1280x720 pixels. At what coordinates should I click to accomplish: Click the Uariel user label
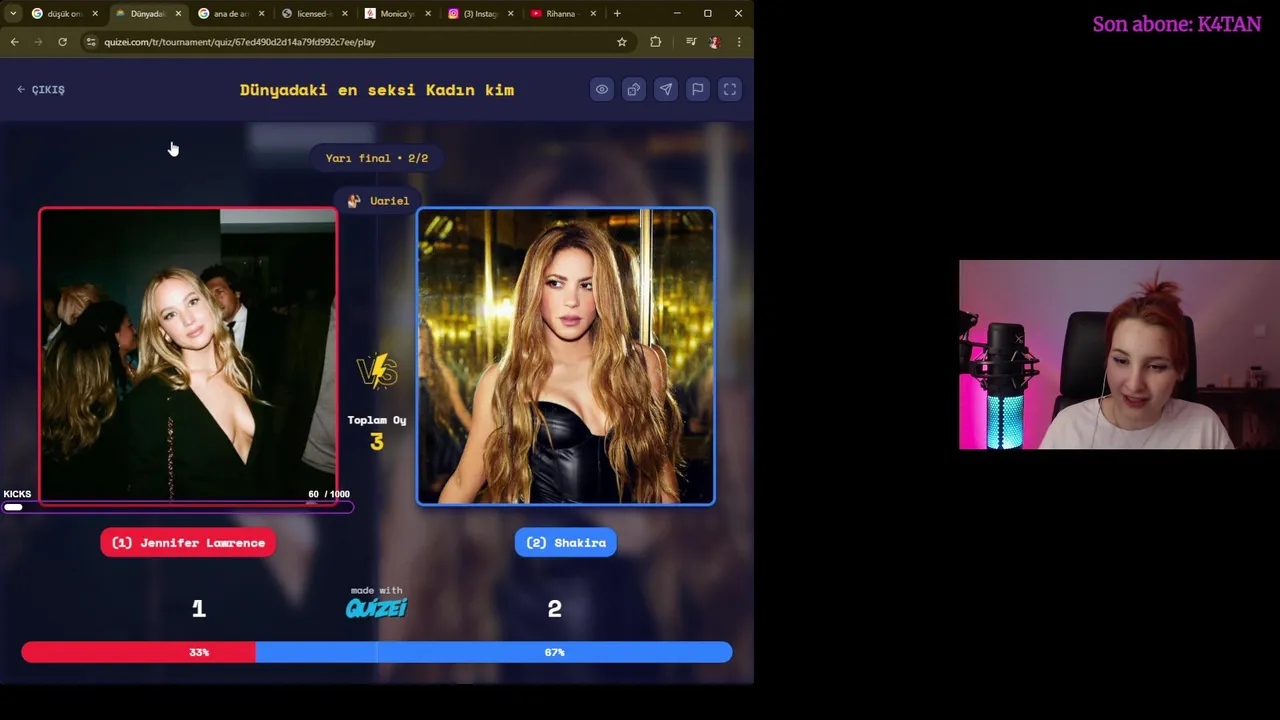[377, 201]
